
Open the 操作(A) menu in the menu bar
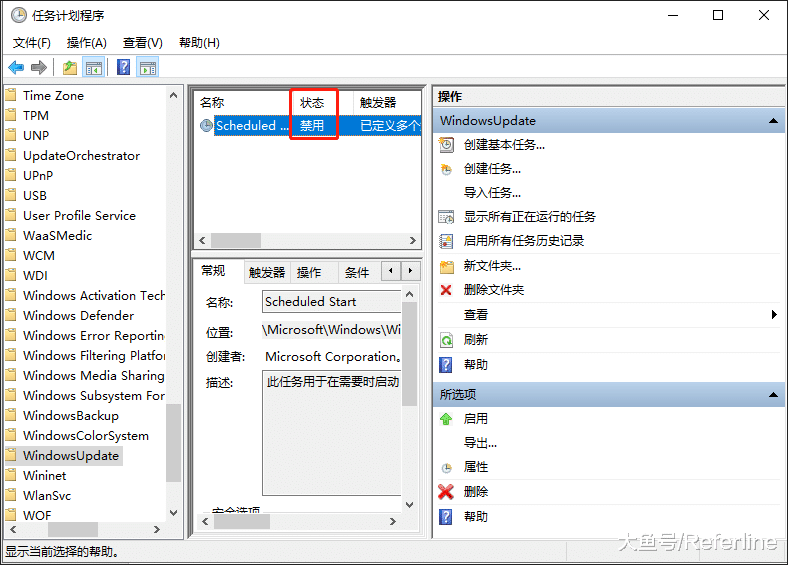pyautogui.click(x=87, y=43)
